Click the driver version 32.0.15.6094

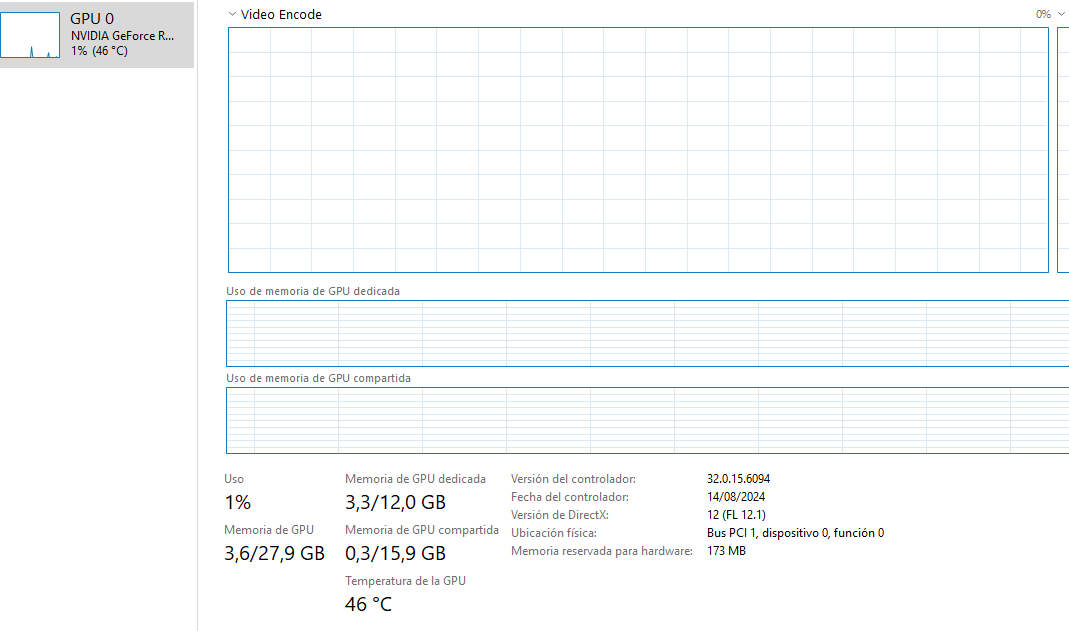click(738, 479)
